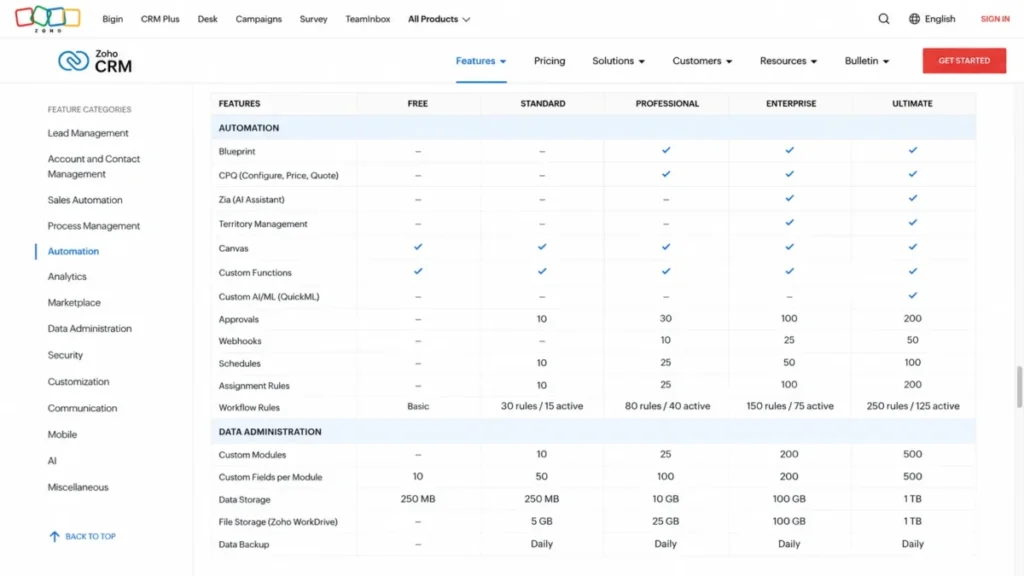The width and height of the screenshot is (1024, 576).
Task: Click Territory Management checkmark under Enterprise
Action: (x=789, y=223)
